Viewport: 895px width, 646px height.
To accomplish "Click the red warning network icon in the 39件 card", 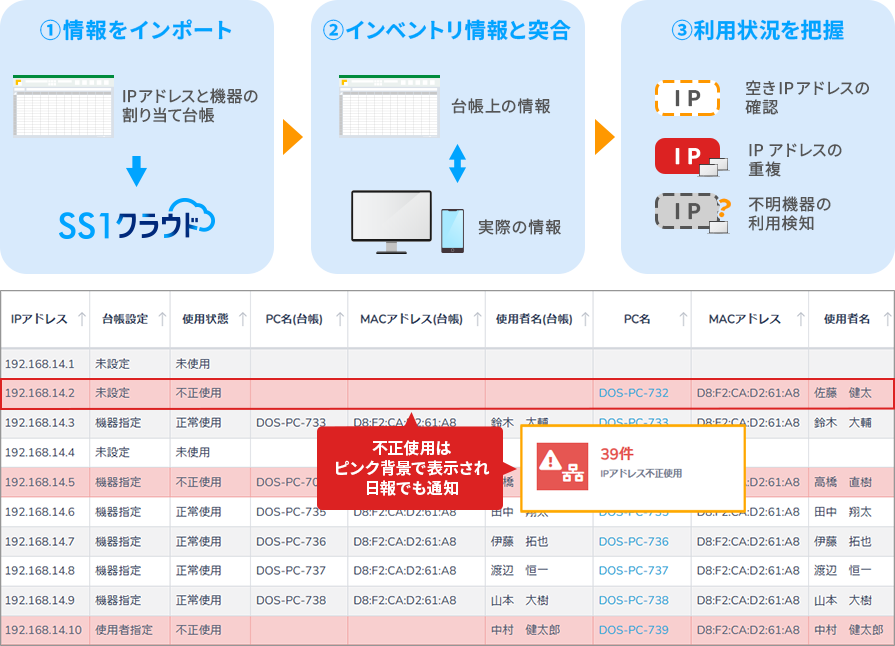I will pos(562,466).
